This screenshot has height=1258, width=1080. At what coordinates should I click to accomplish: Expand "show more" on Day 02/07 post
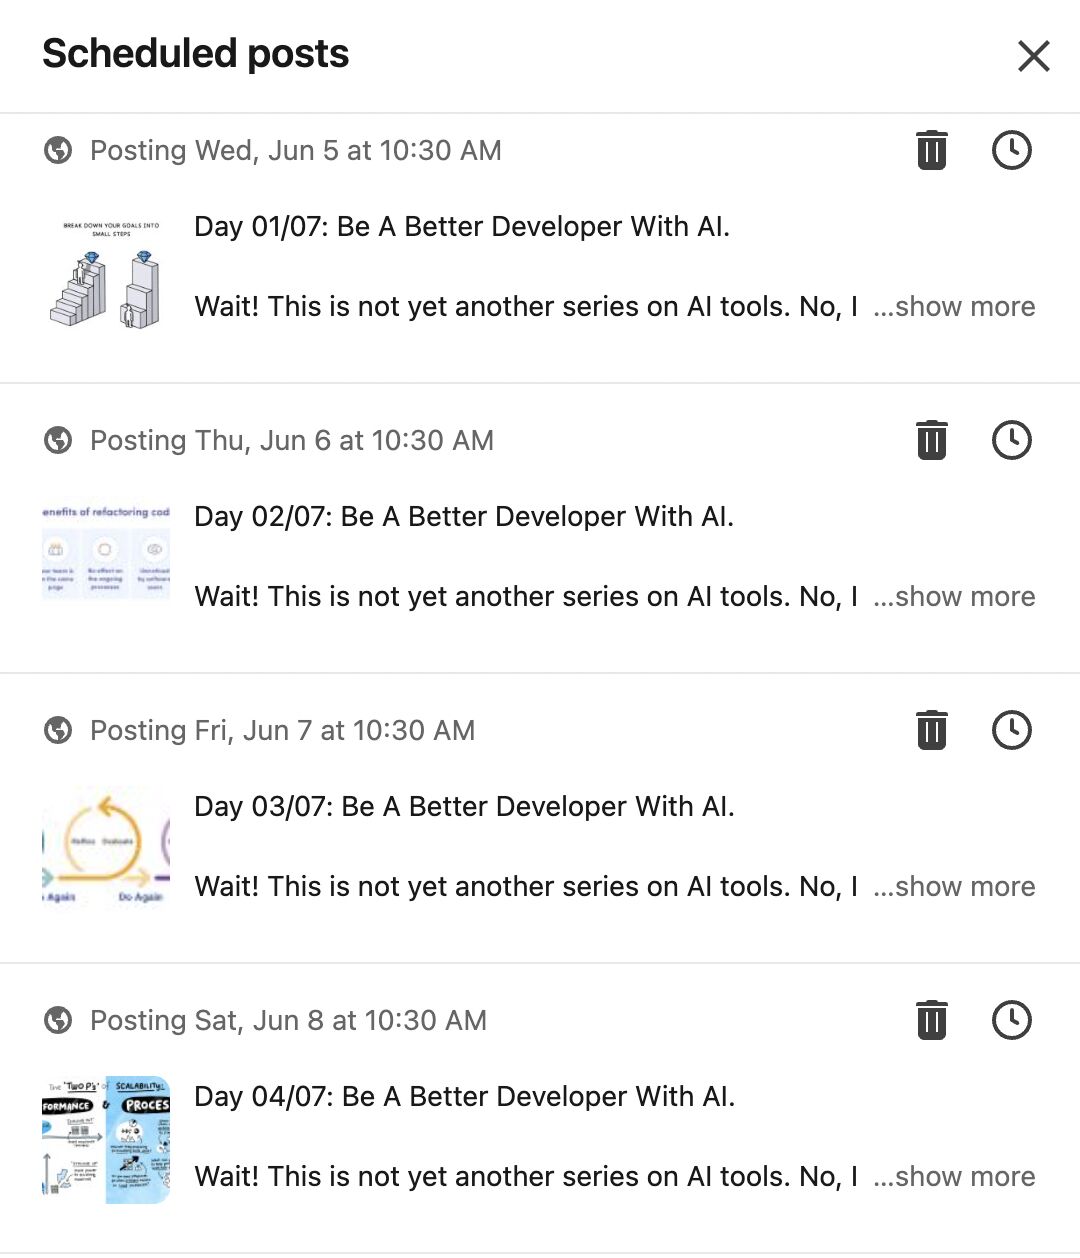(x=955, y=597)
